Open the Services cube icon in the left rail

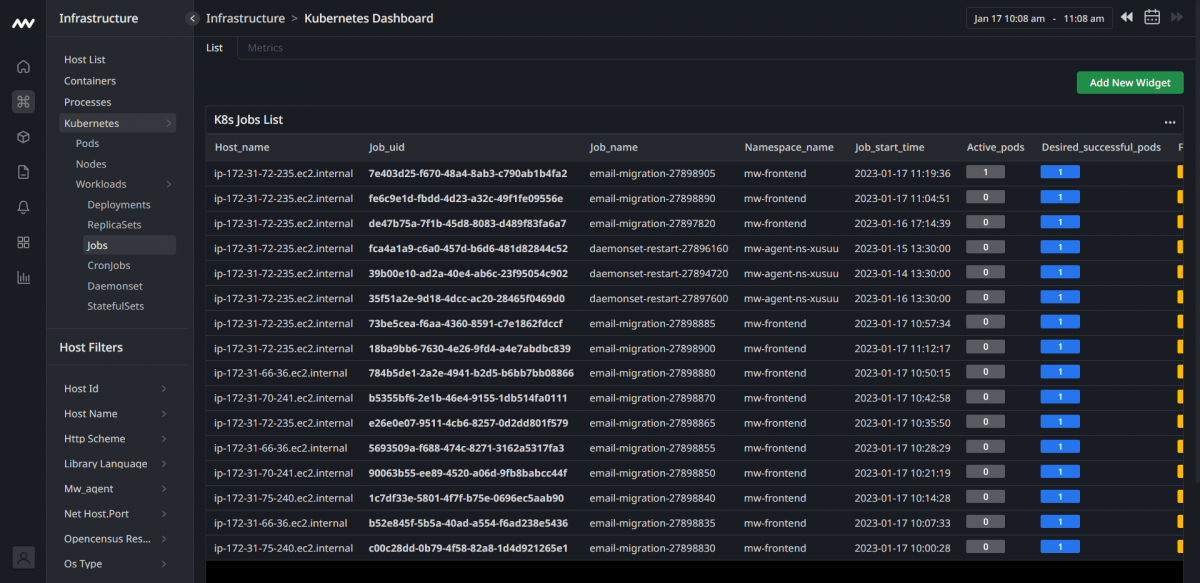[23, 134]
